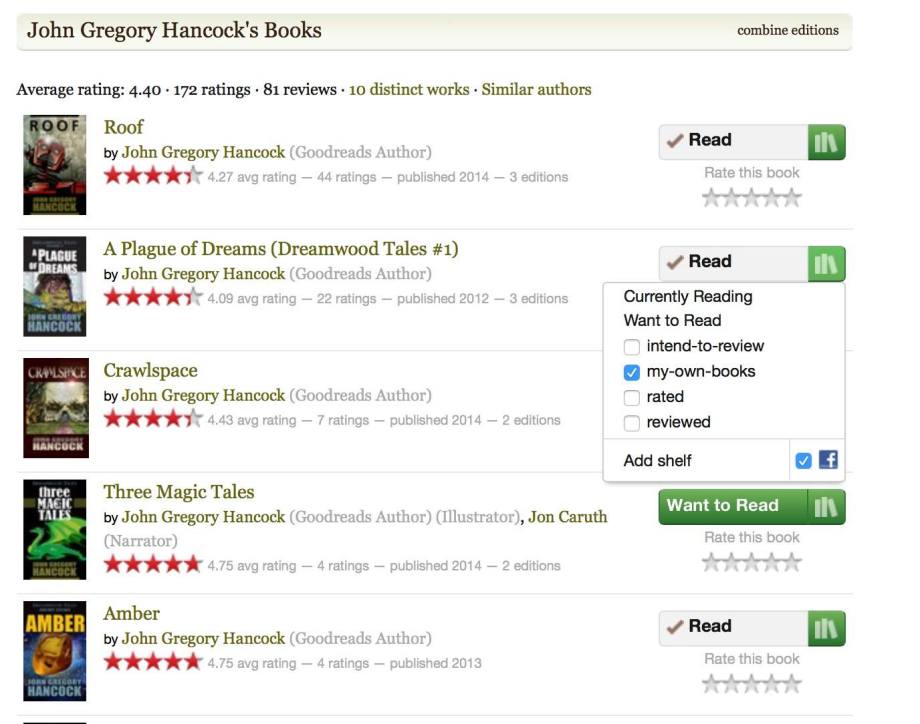920x724 pixels.
Task: Open the combine editions link
Action: click(788, 30)
